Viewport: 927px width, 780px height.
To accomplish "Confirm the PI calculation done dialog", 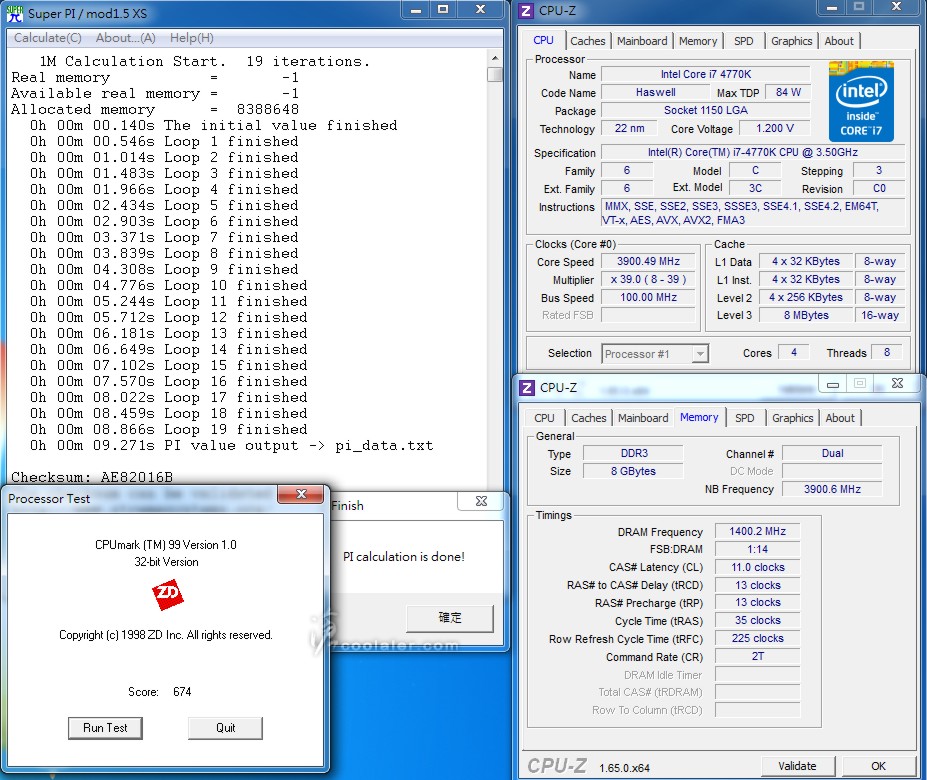I will point(450,618).
